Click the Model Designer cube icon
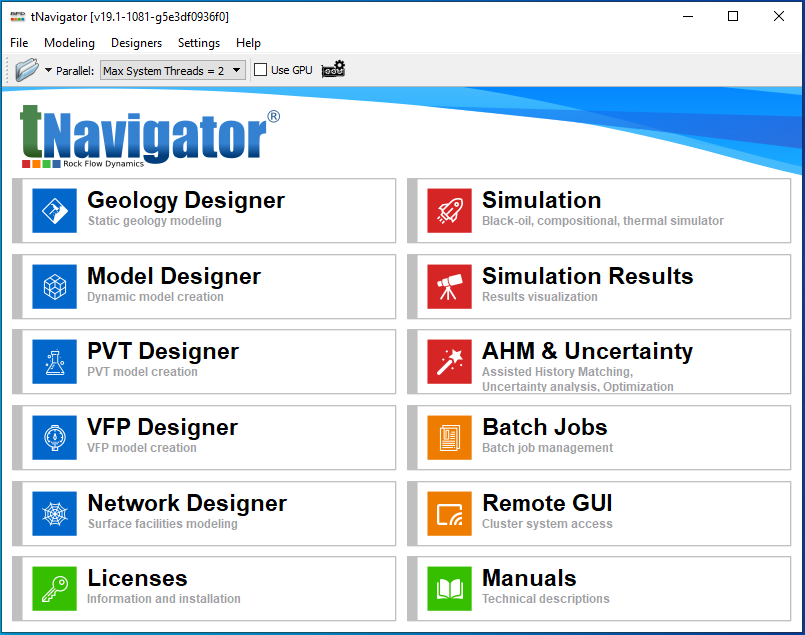The image size is (805, 635). click(x=54, y=286)
